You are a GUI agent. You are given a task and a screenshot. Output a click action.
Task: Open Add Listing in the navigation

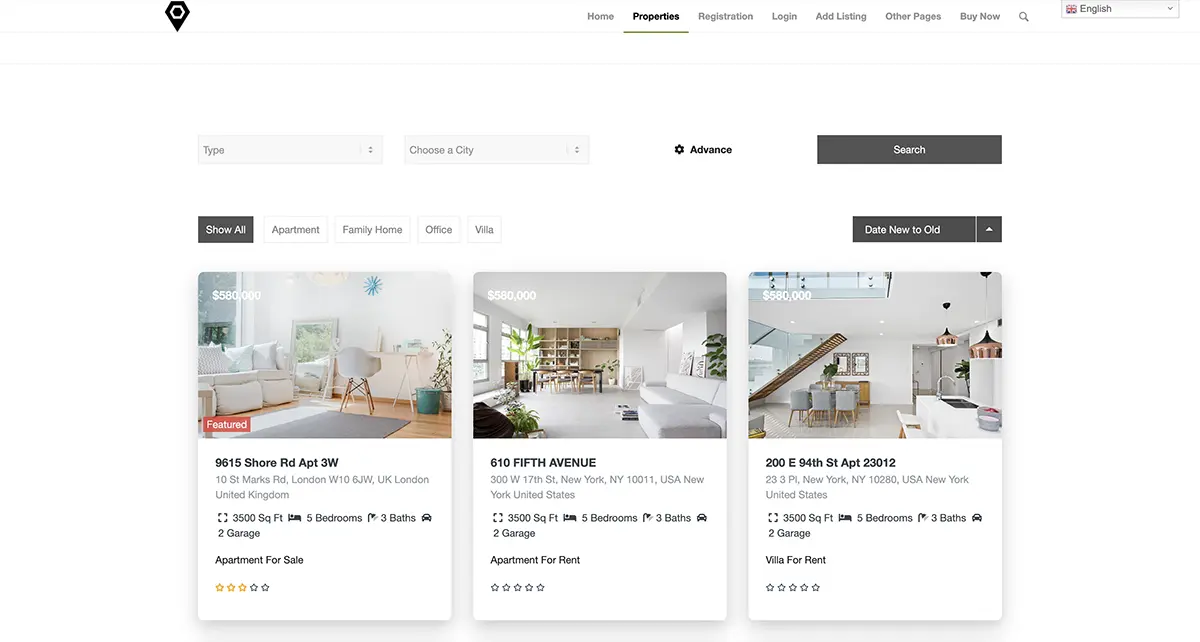click(841, 17)
